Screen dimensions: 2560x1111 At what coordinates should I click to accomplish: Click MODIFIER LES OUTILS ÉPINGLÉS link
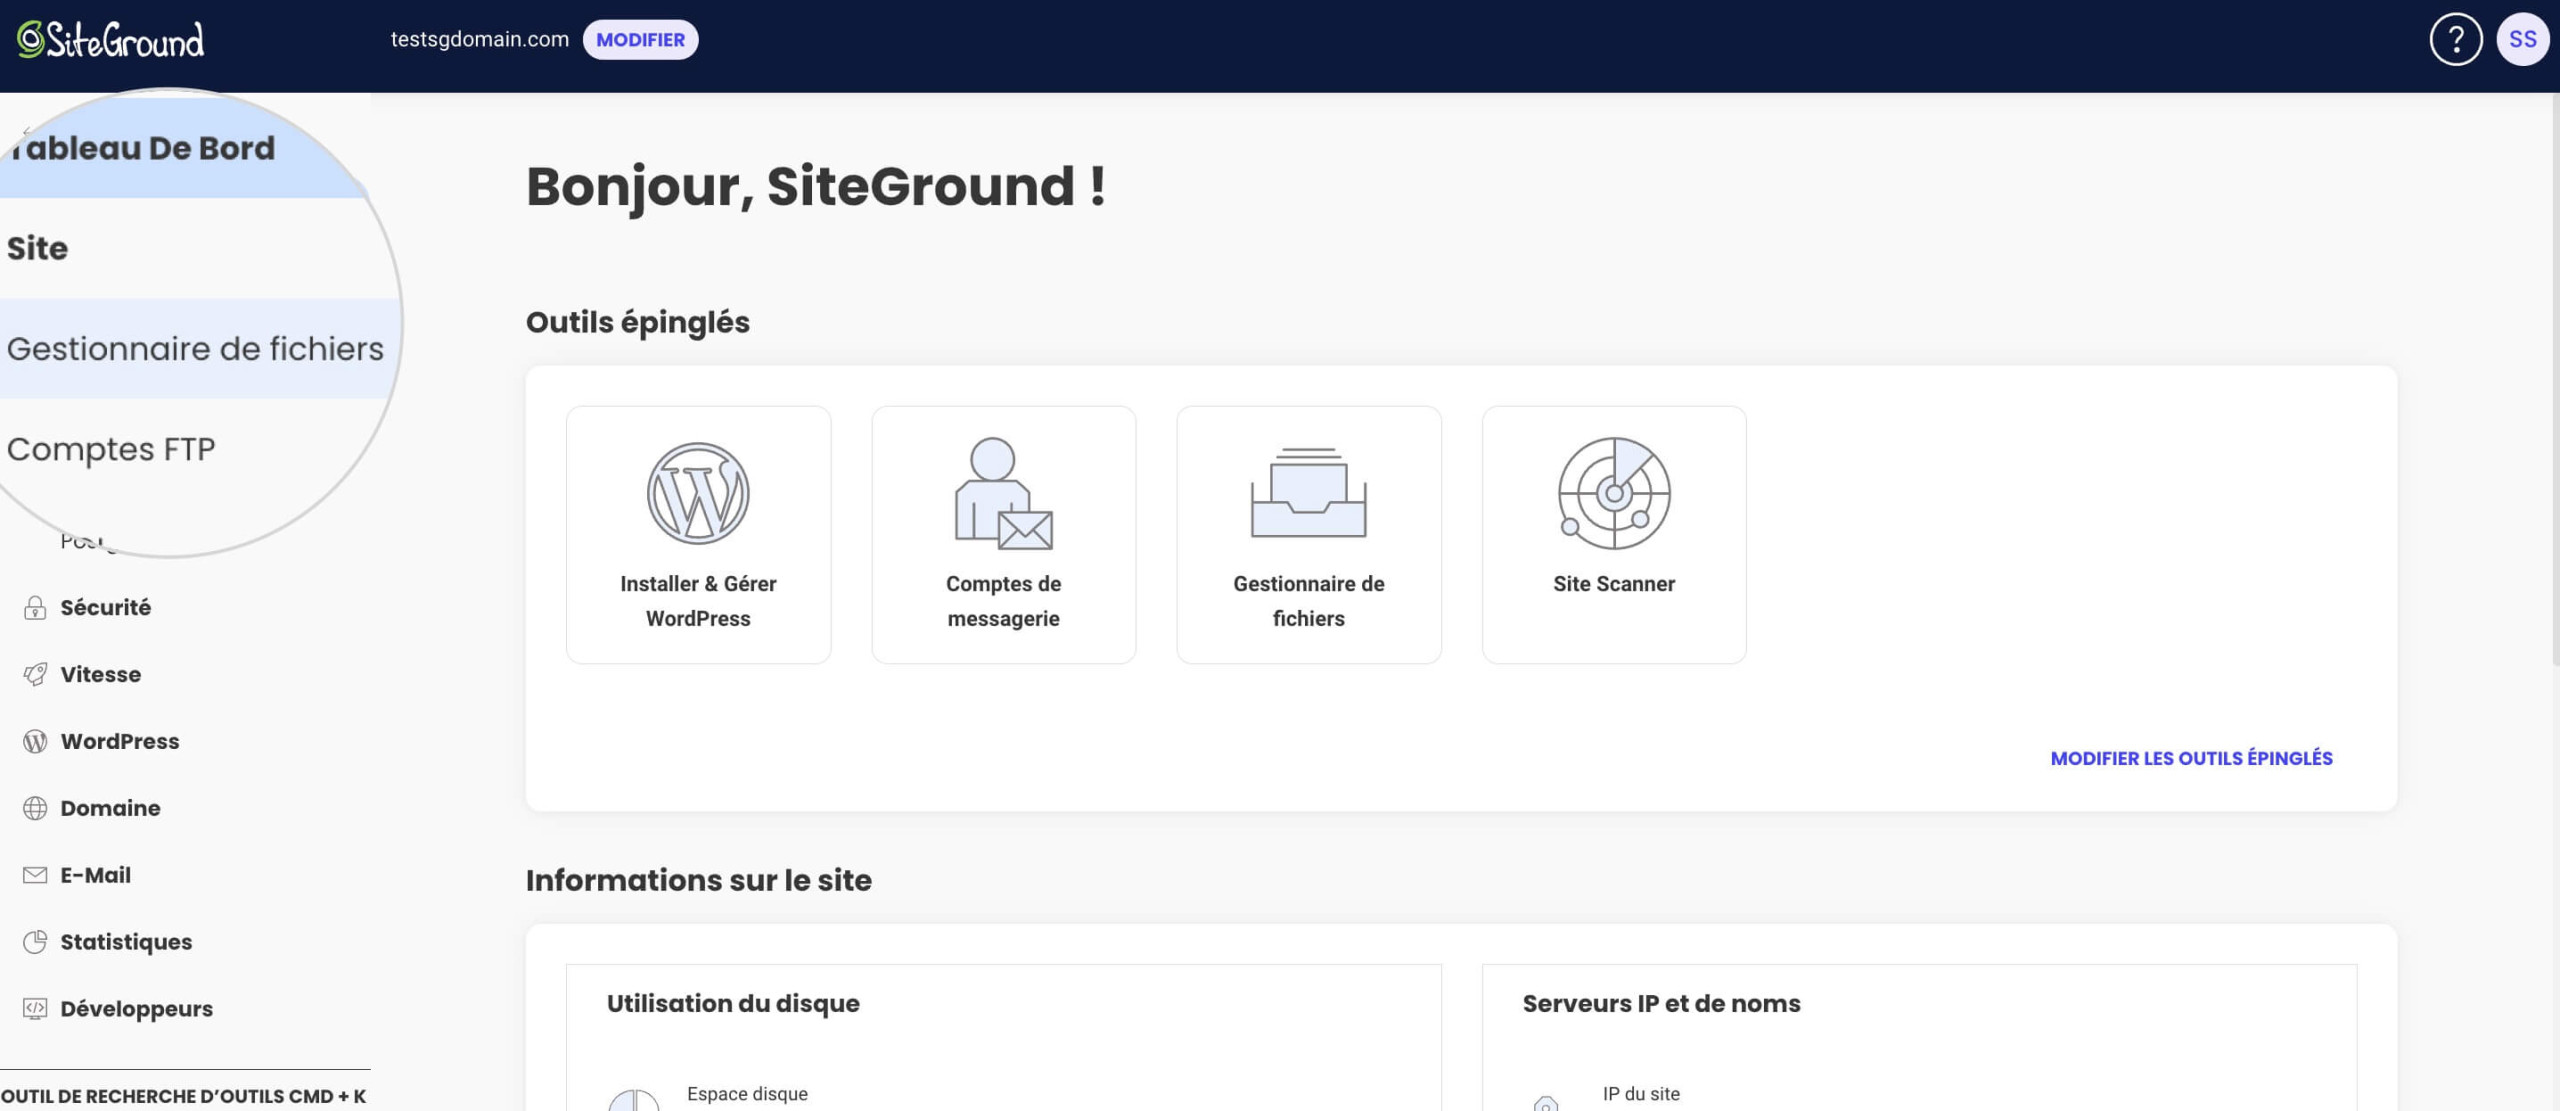pos(2191,759)
